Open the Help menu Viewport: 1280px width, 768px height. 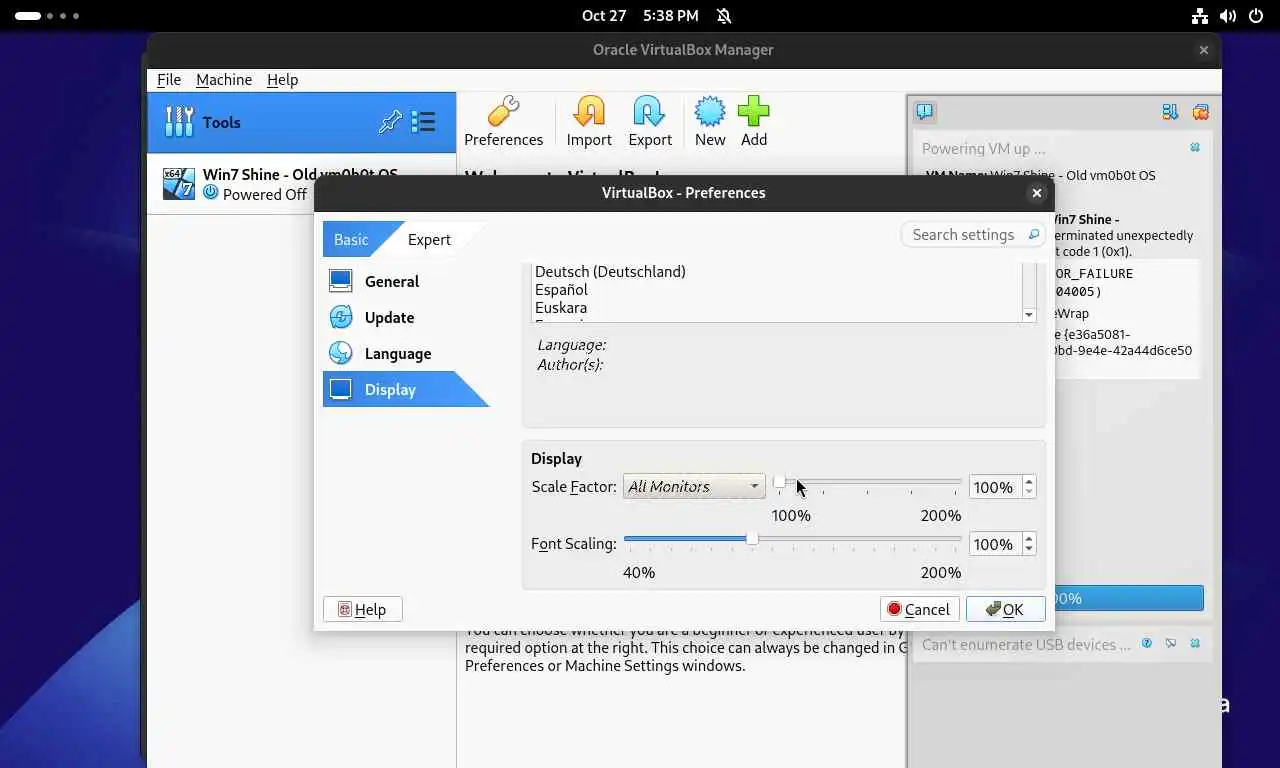point(282,79)
